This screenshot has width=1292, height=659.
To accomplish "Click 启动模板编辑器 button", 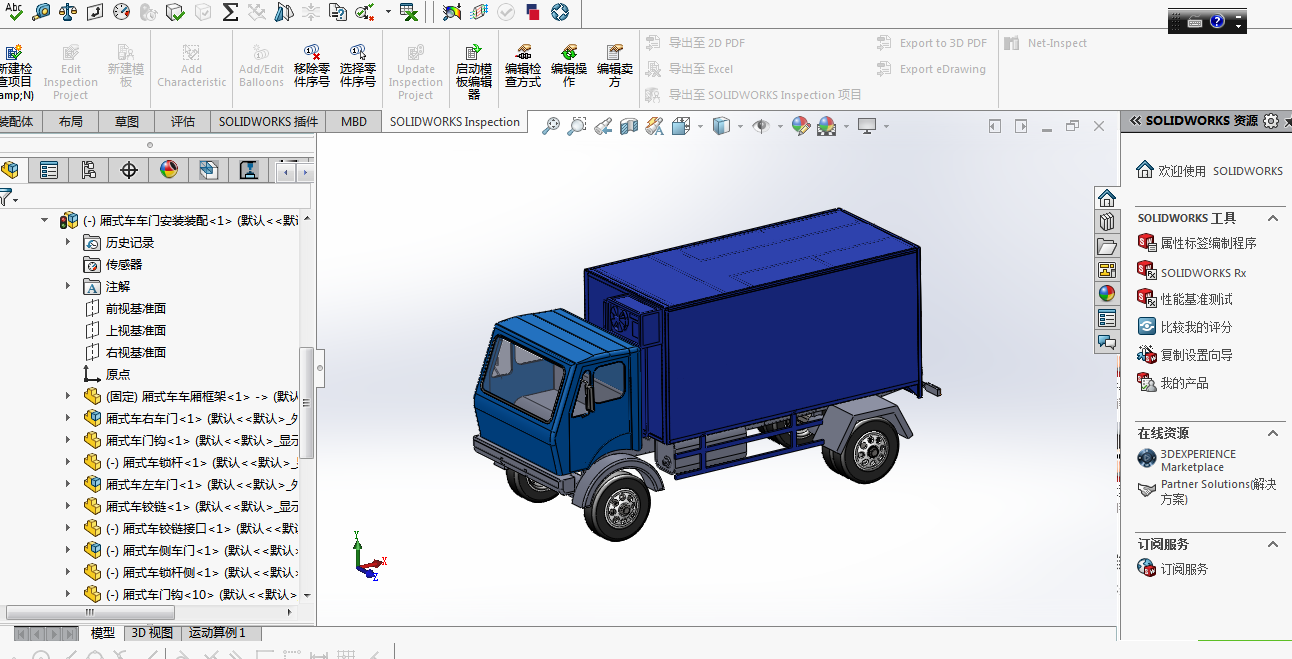I will click(x=474, y=71).
